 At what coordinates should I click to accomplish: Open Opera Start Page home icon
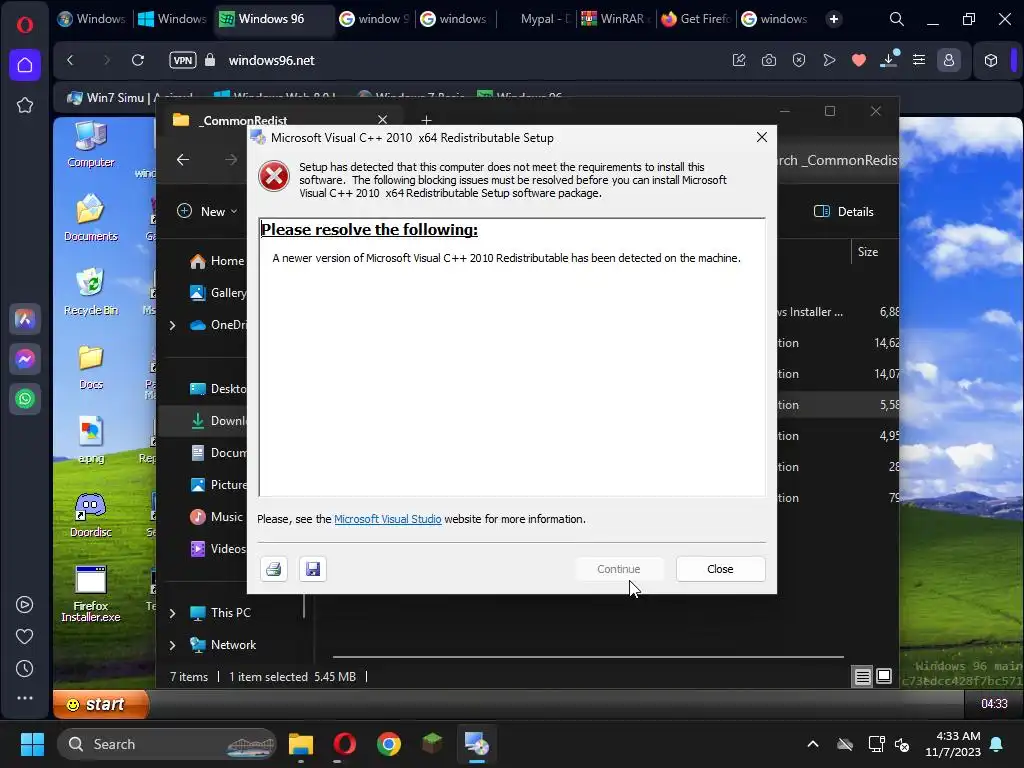25,65
